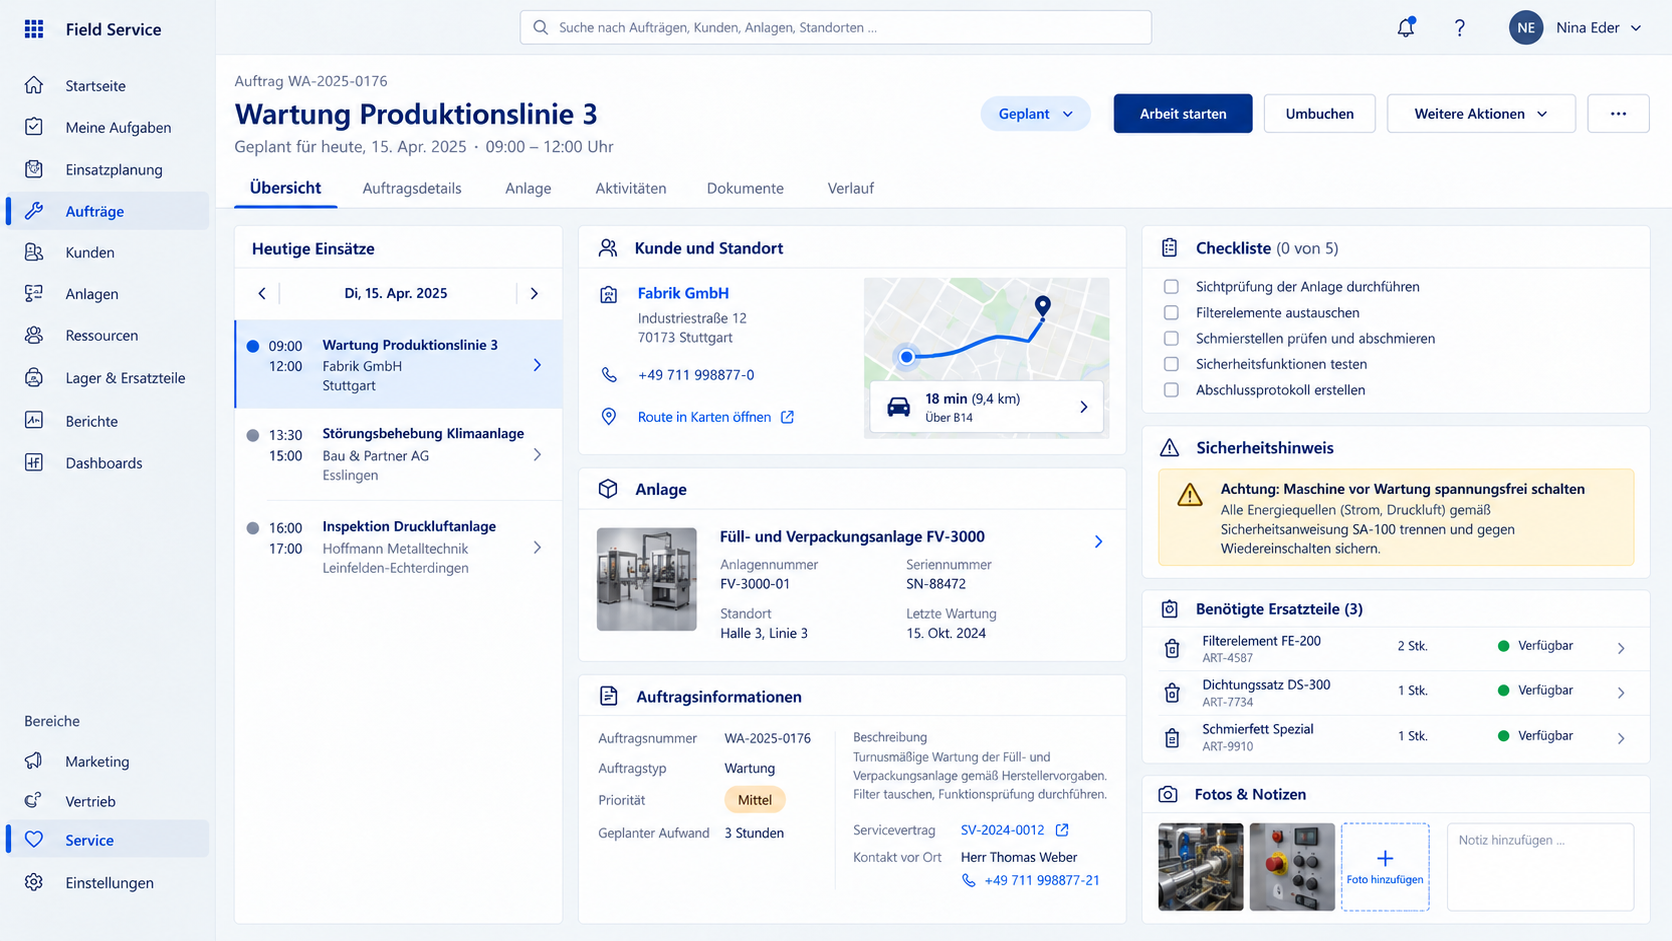The width and height of the screenshot is (1672, 941).
Task: Open the Weitere Aktionen dropdown
Action: click(x=1481, y=114)
